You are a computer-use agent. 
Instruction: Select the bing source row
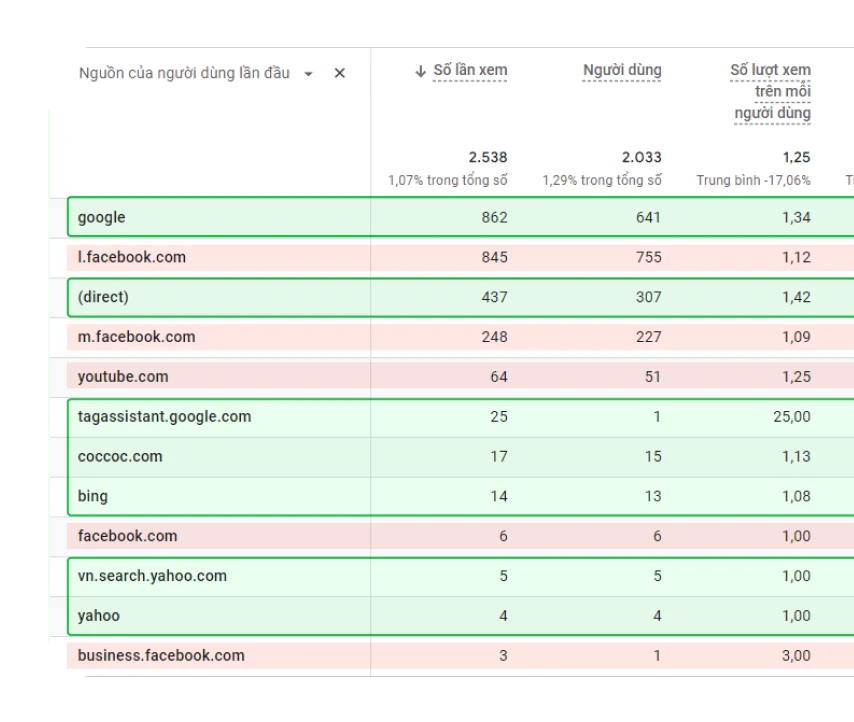coord(460,496)
